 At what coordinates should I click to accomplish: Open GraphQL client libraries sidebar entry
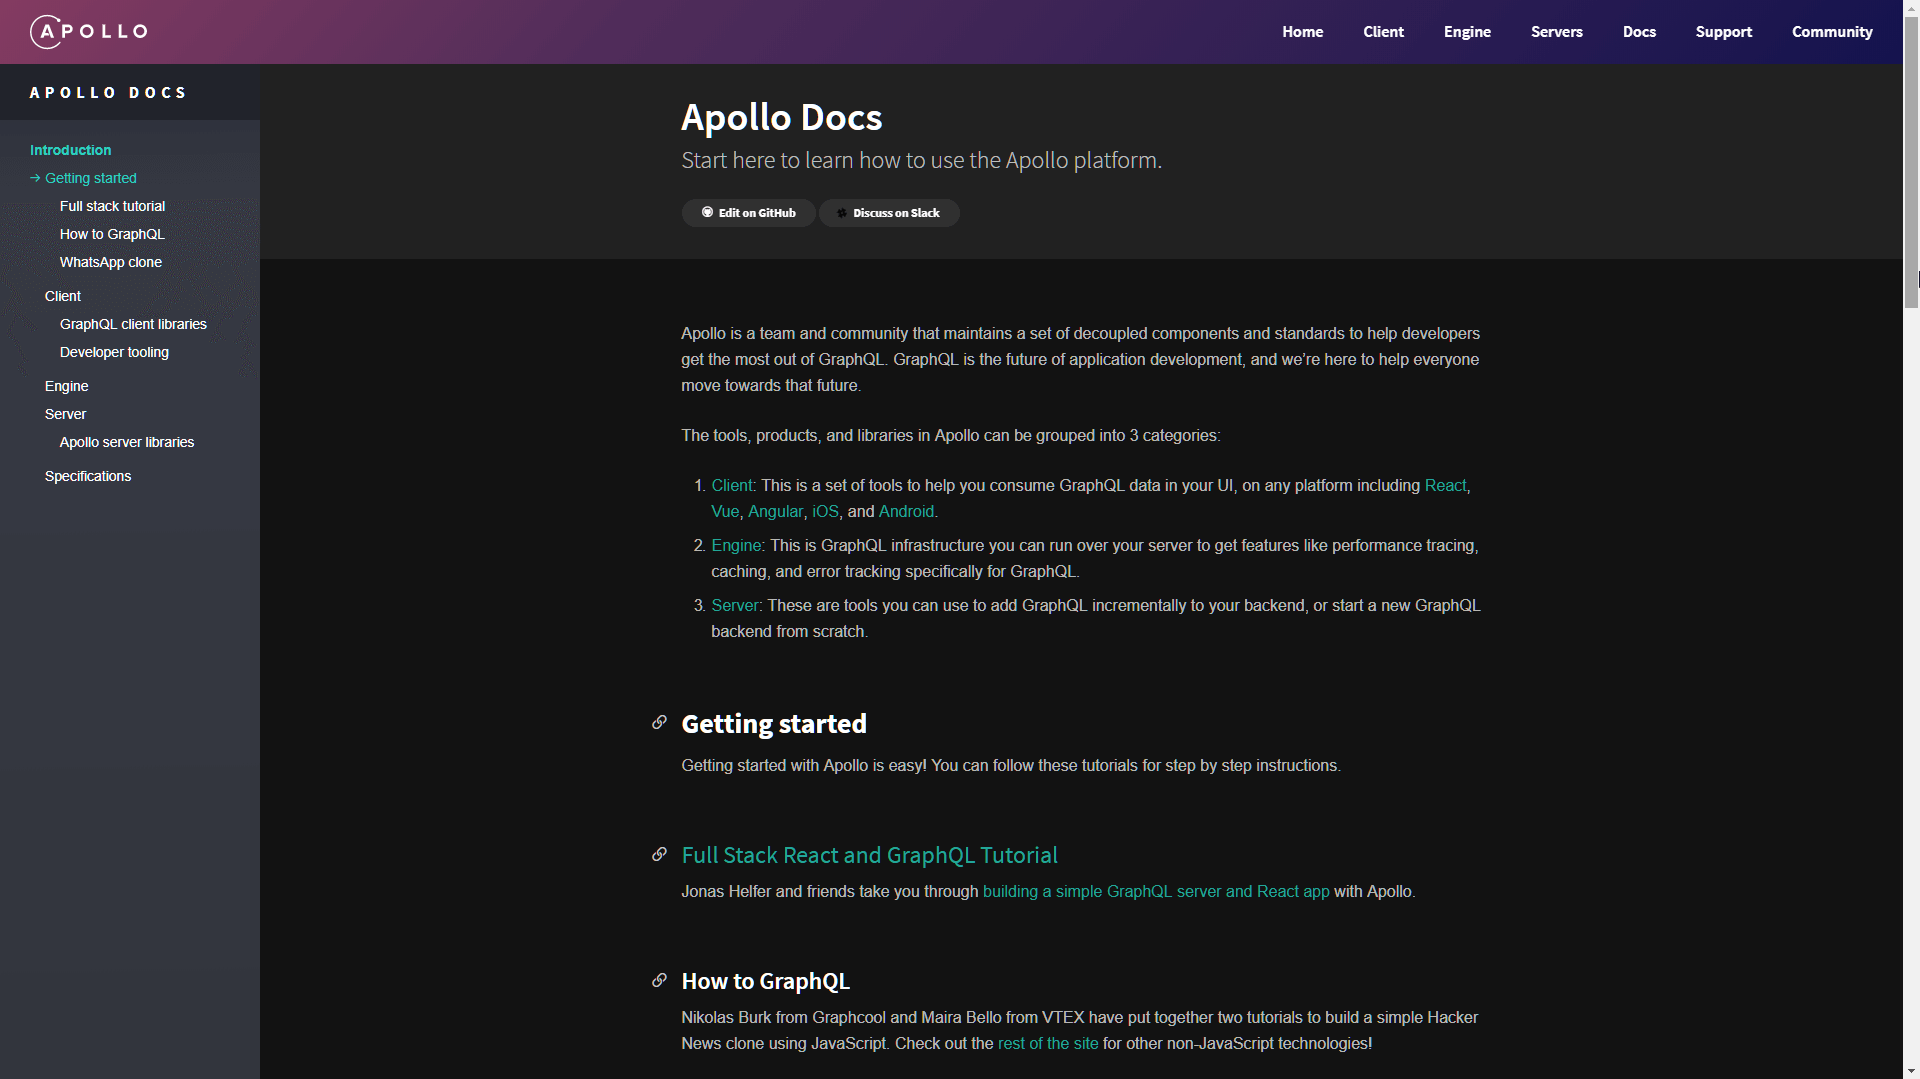(133, 324)
